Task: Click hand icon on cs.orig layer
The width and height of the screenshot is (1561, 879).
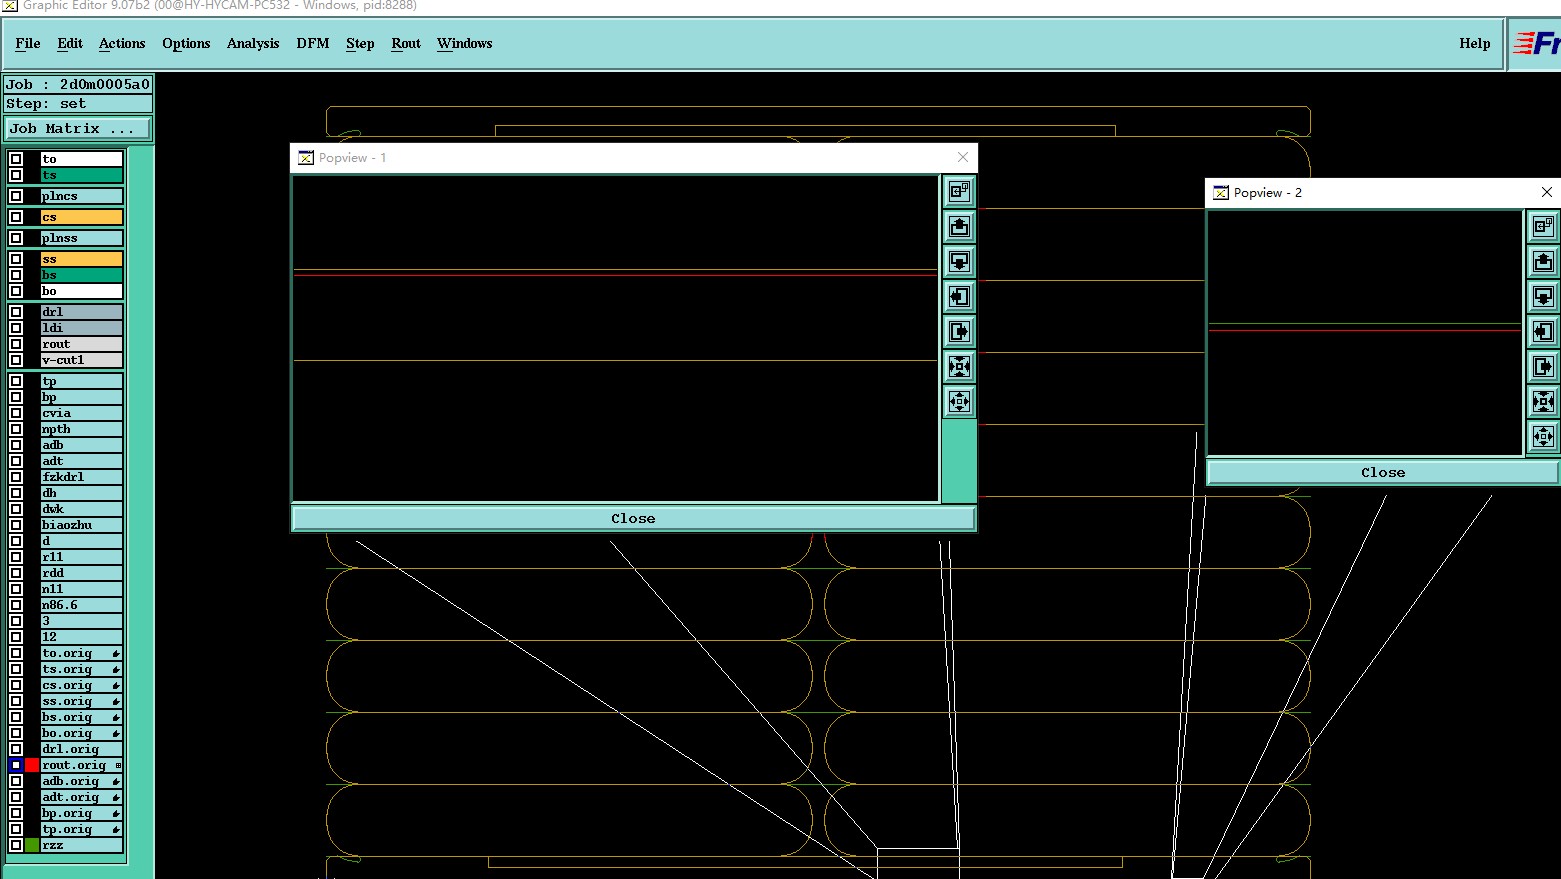Action: click(x=116, y=685)
